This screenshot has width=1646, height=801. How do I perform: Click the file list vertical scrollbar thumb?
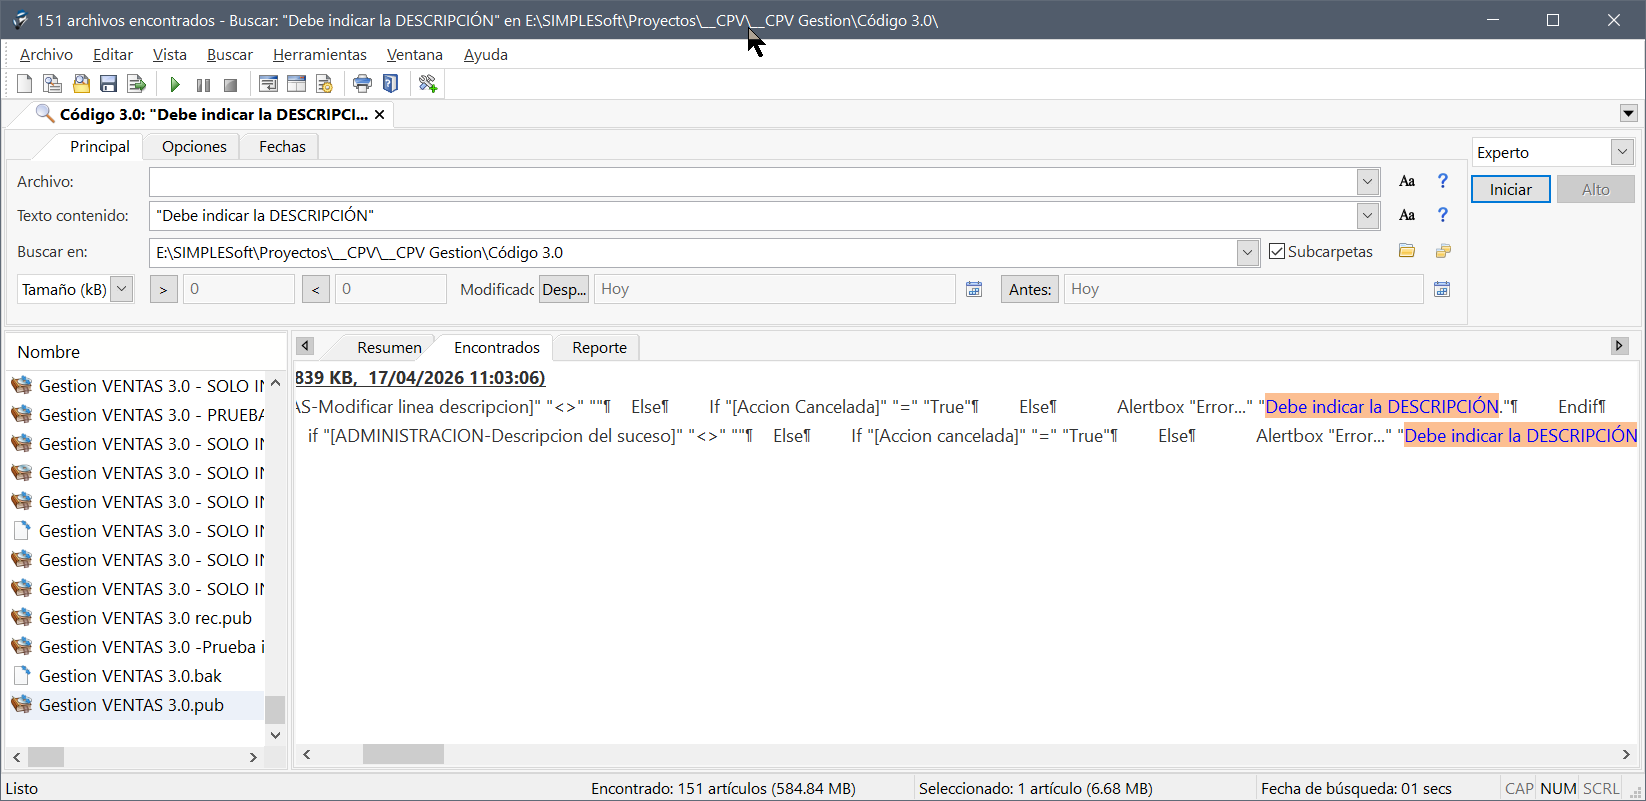click(275, 708)
